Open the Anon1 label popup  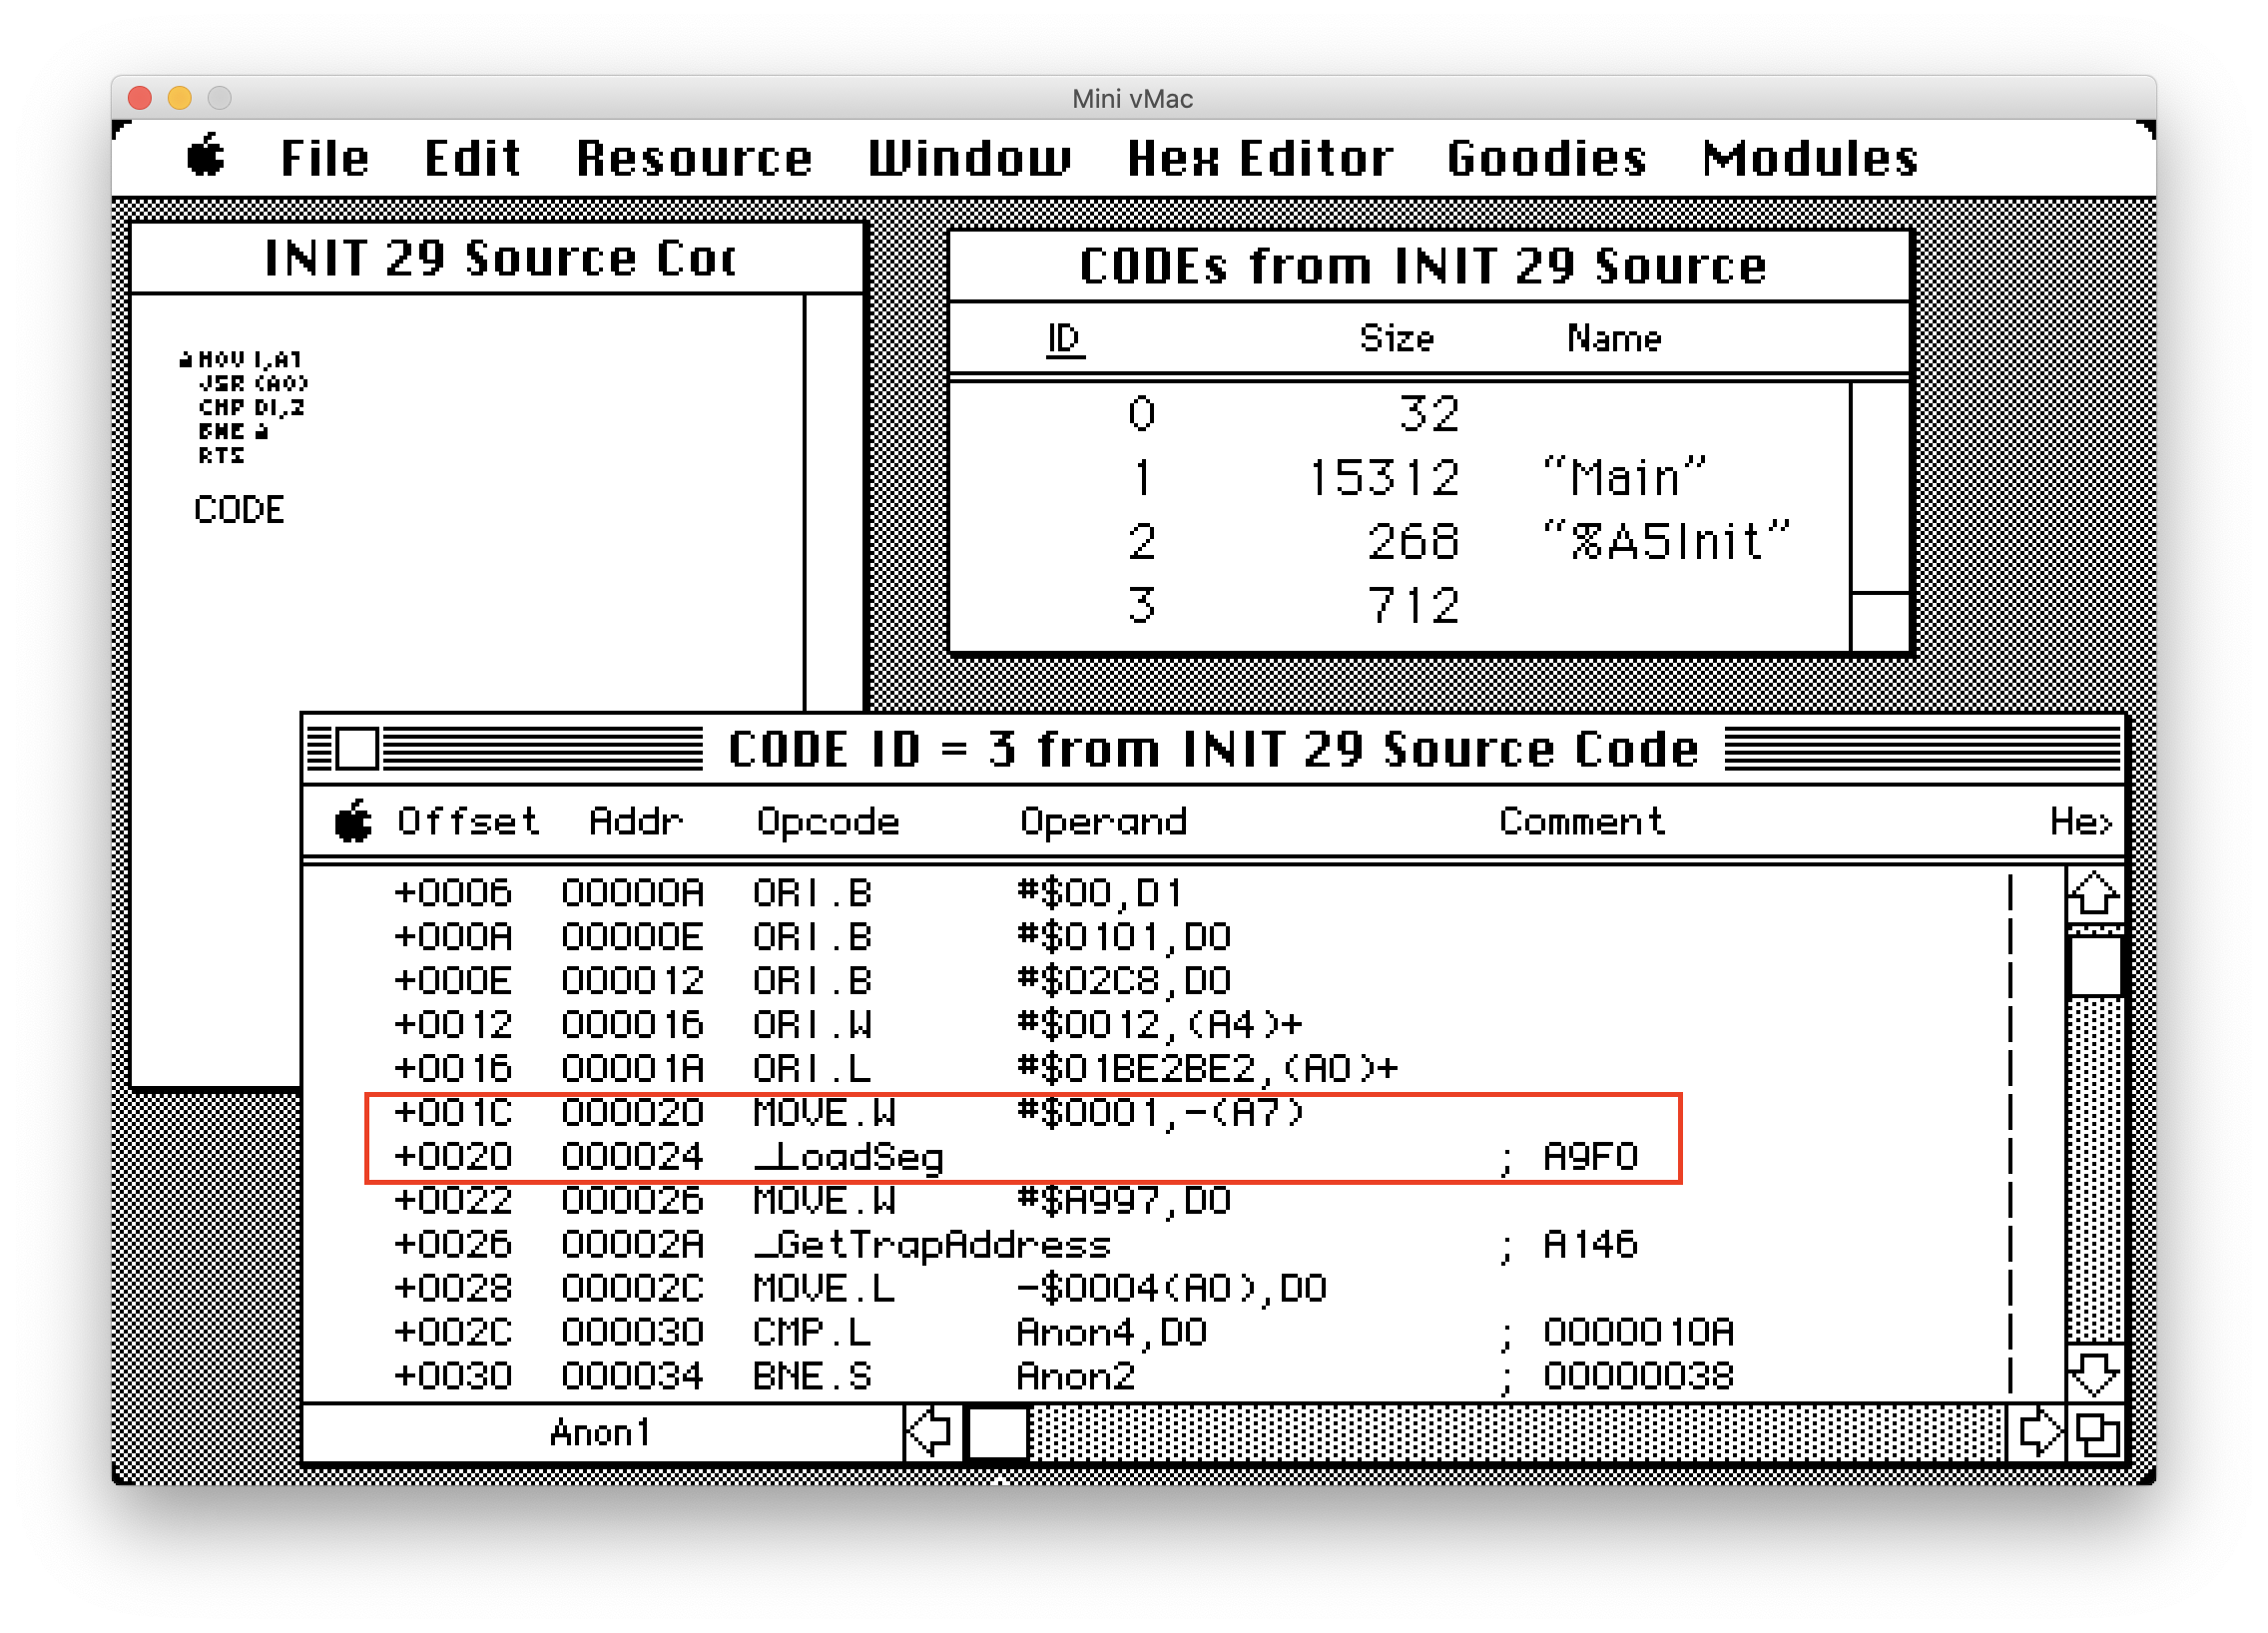pos(601,1433)
